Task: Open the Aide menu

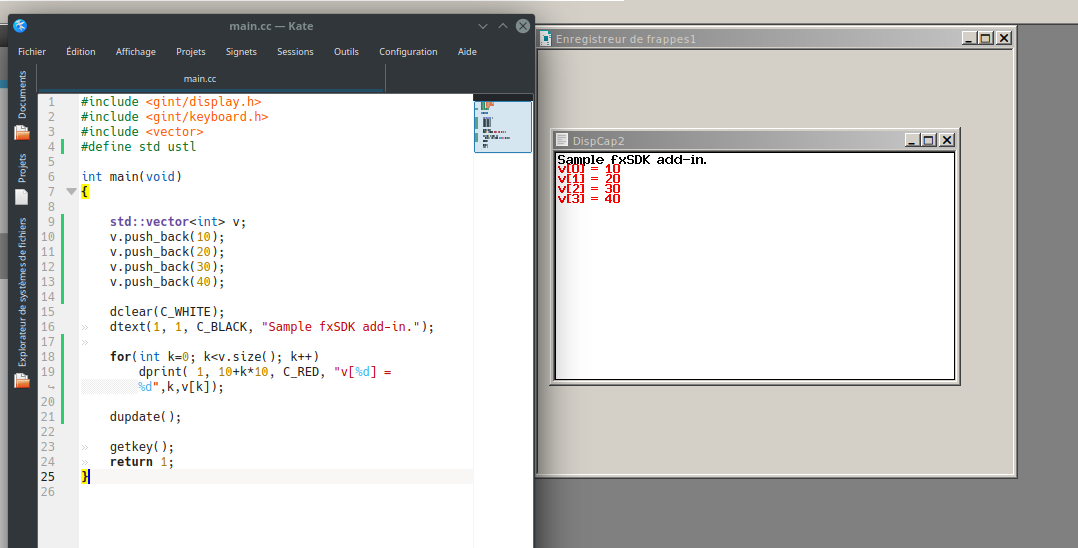Action: click(x=467, y=52)
